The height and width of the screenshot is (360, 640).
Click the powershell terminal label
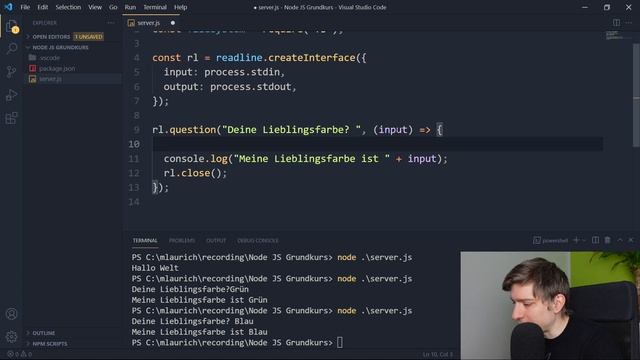tap(551, 240)
